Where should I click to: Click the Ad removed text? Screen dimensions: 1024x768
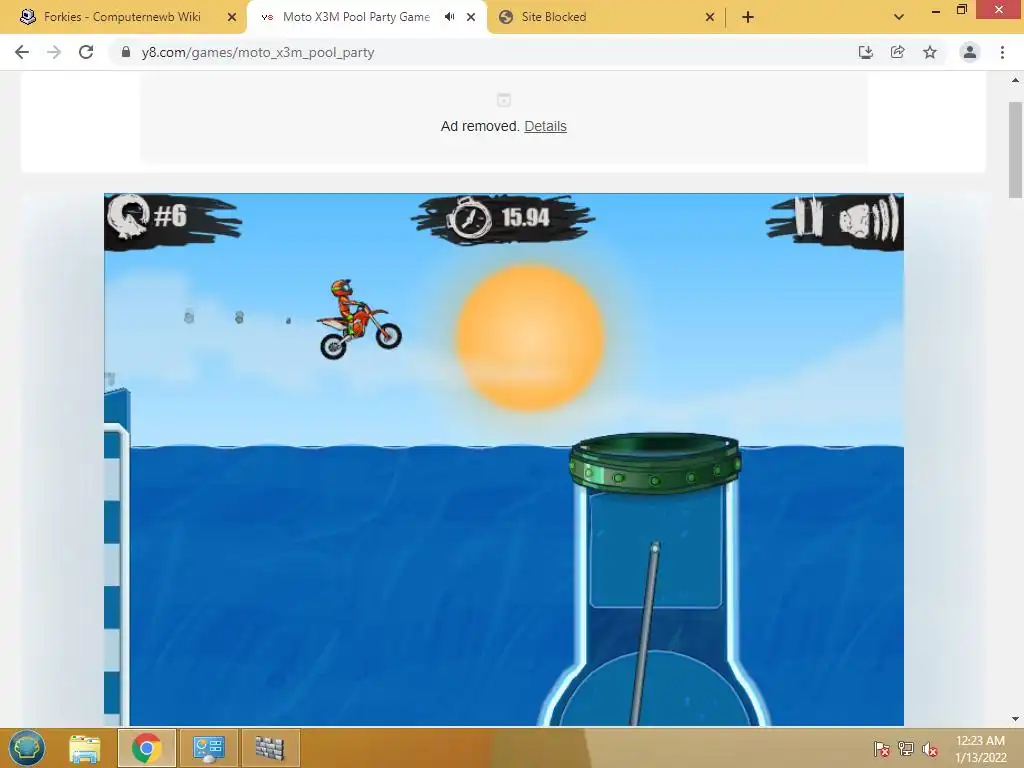click(x=480, y=126)
